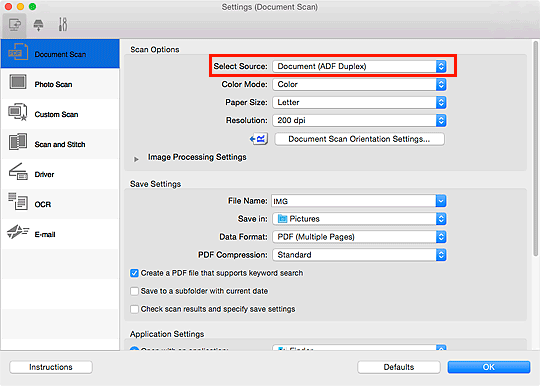The image size is (540, 386).
Task: Click the Instructions button
Action: 51,367
